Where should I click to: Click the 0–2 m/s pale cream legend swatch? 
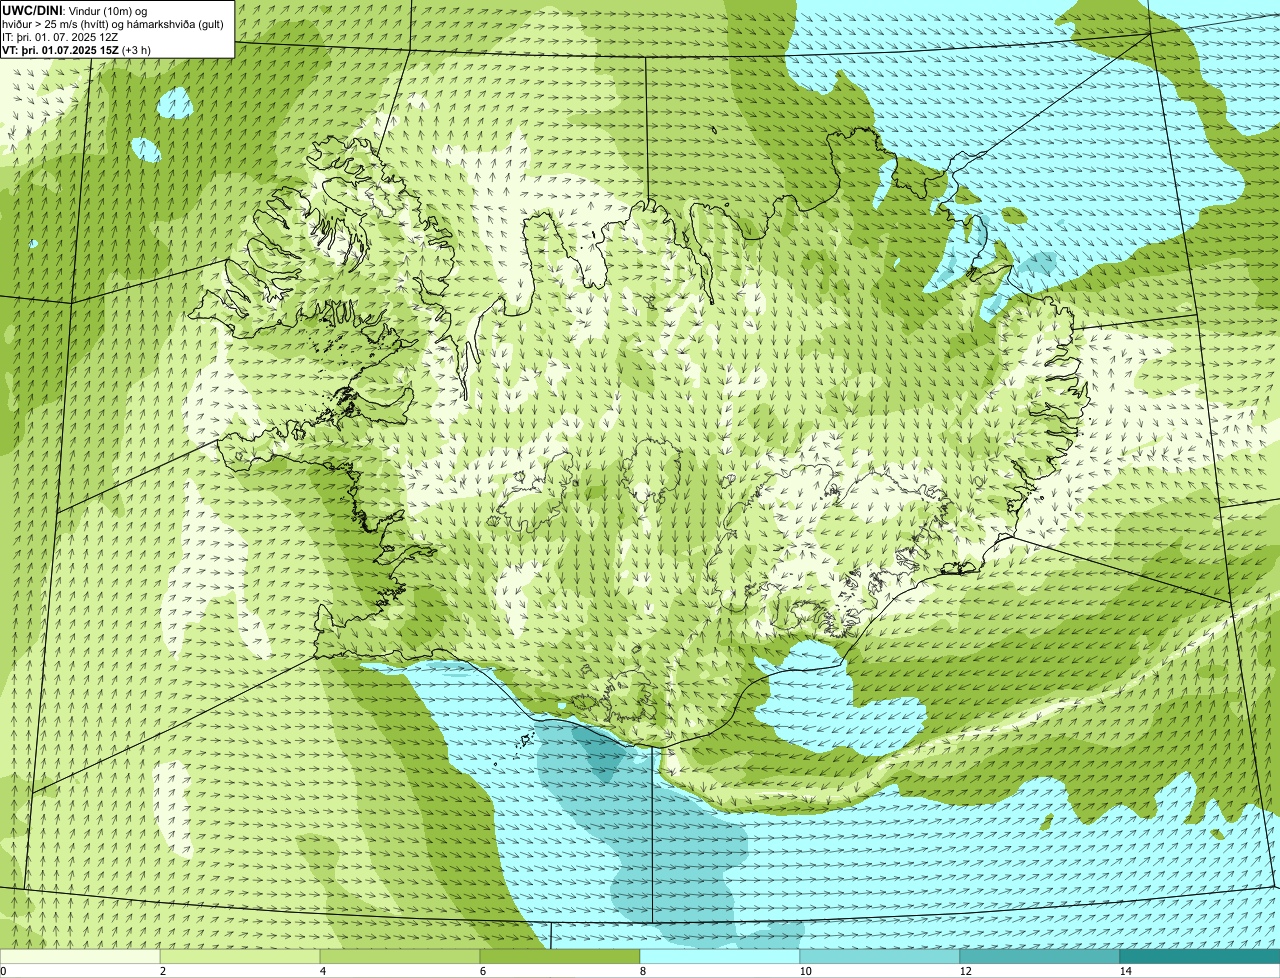(x=80, y=957)
